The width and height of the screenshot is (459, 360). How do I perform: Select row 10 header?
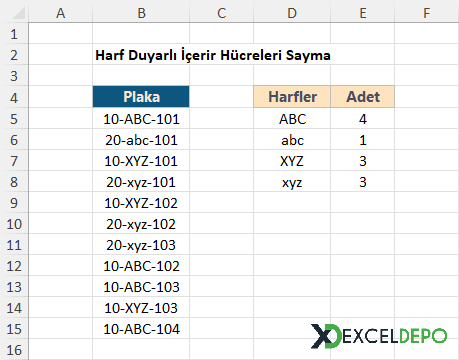pos(14,224)
